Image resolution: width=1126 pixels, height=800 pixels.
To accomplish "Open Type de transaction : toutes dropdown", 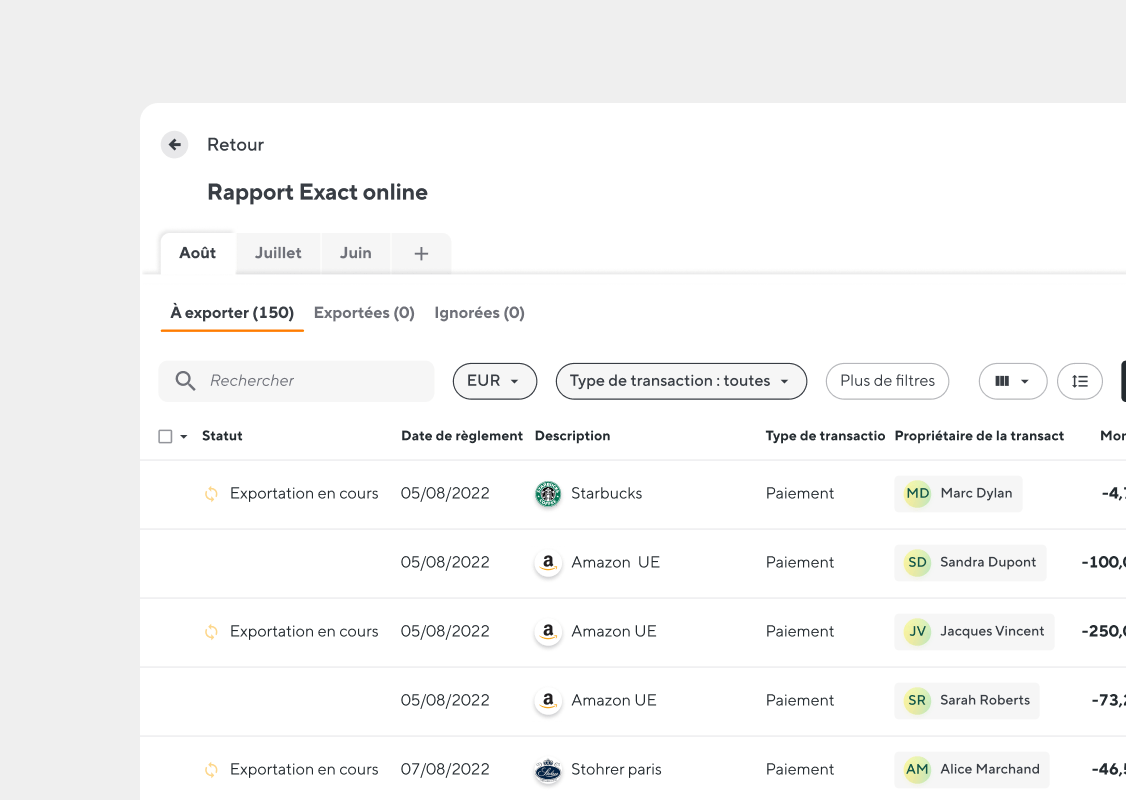I will (681, 381).
